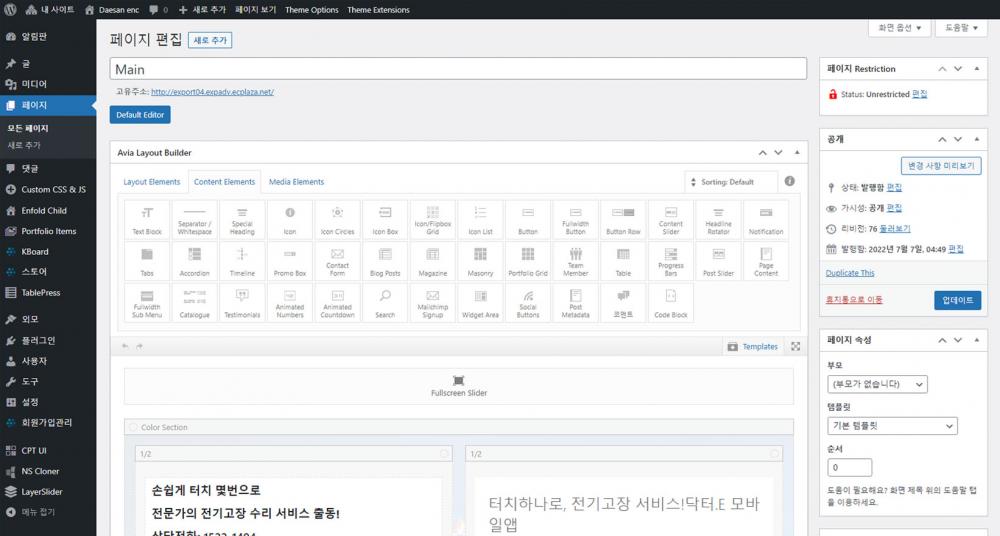This screenshot has height=536, width=1000.
Task: Click the 업데이트 update button
Action: pyautogui.click(x=957, y=300)
